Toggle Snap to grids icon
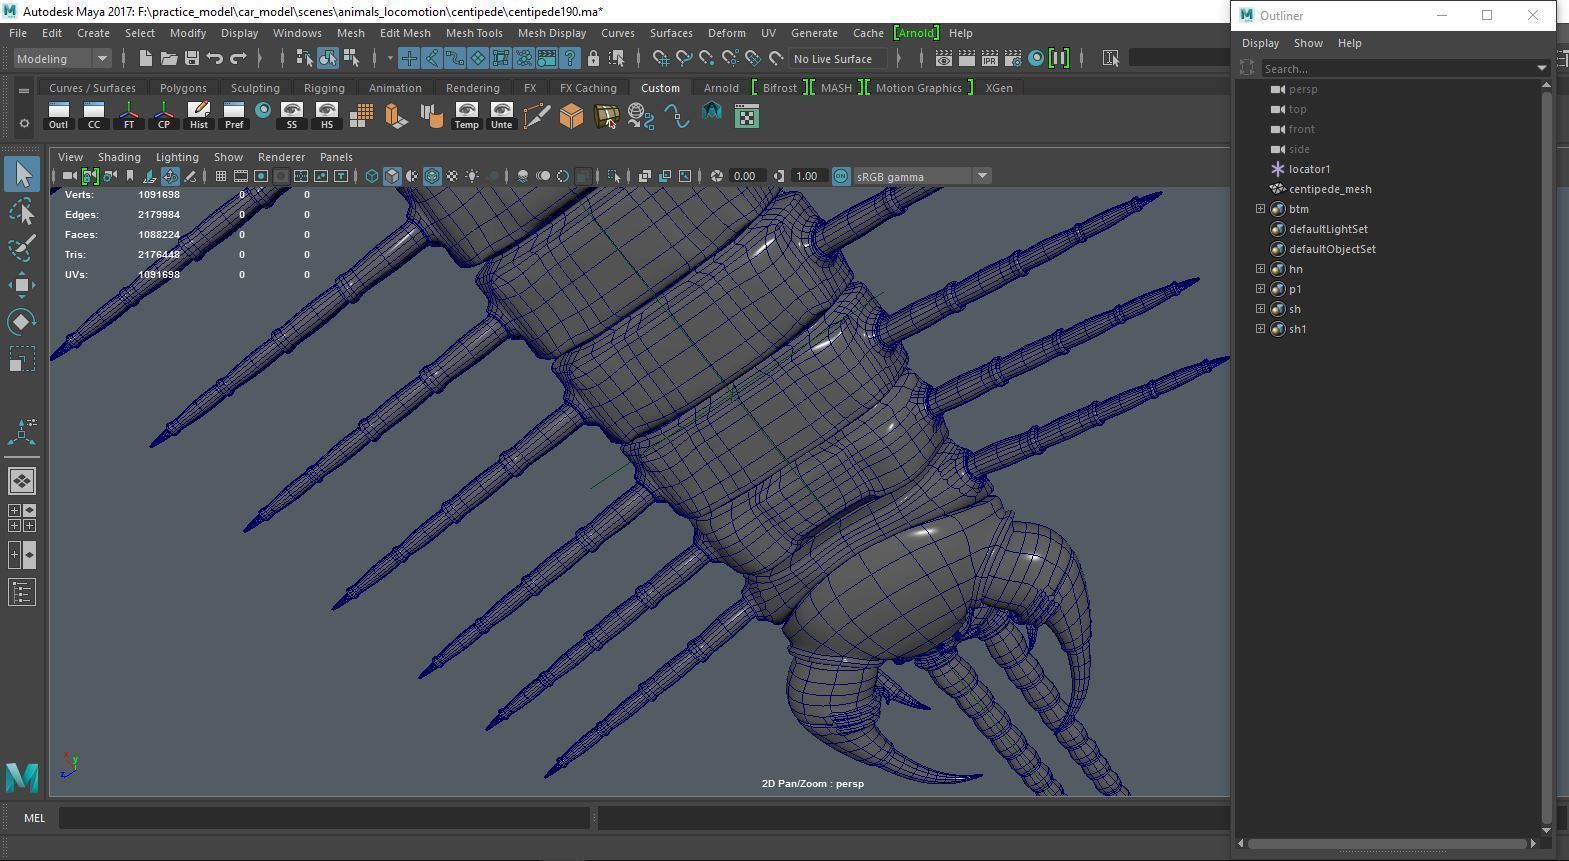Screen dimensions: 1569x861 click(661, 58)
